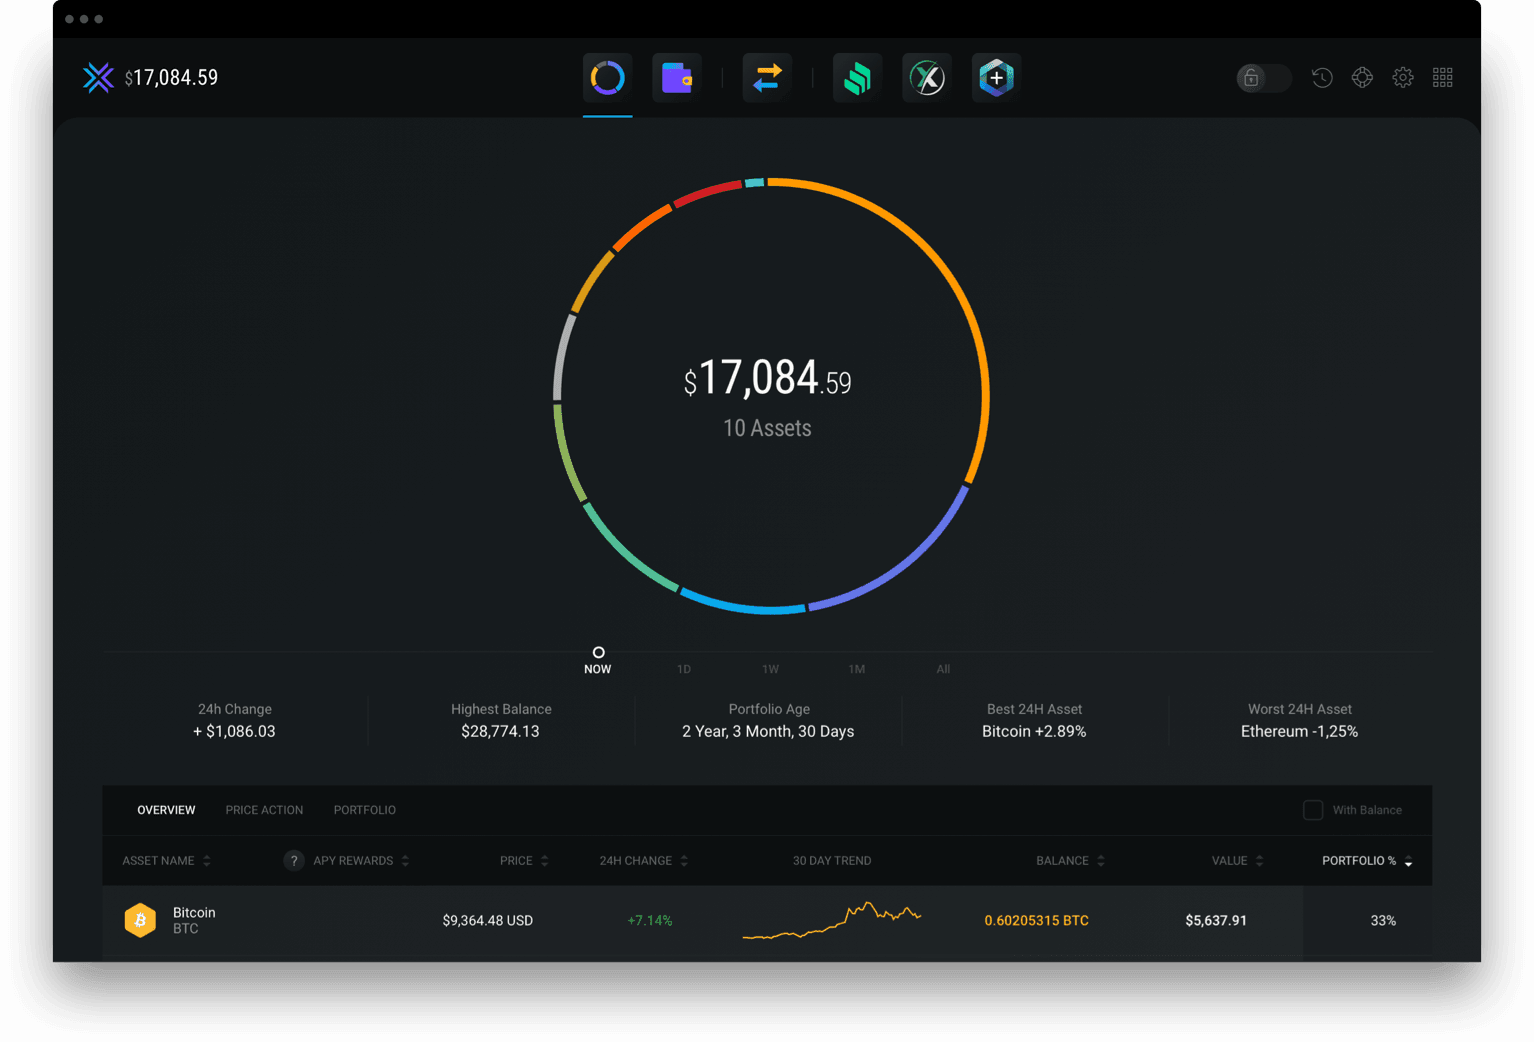This screenshot has height=1042, width=1534.
Task: Click the Highest Balance $28,774.13 stat
Action: (500, 720)
